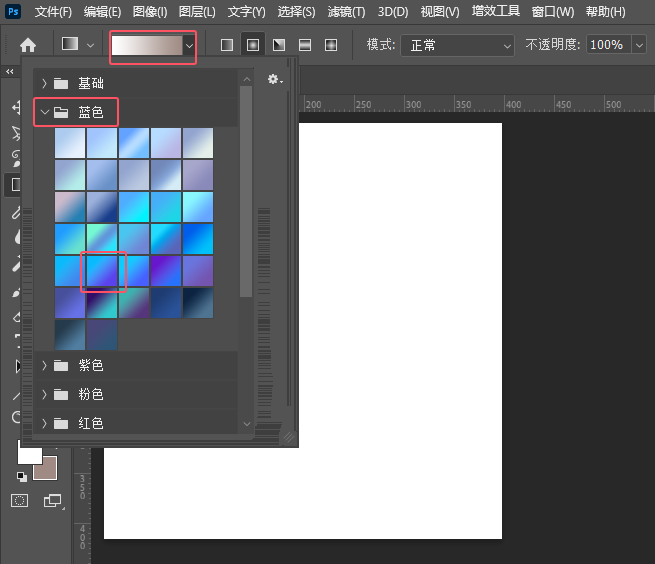655x564 pixels.
Task: Open the 图层(L) menu
Action: [196, 12]
